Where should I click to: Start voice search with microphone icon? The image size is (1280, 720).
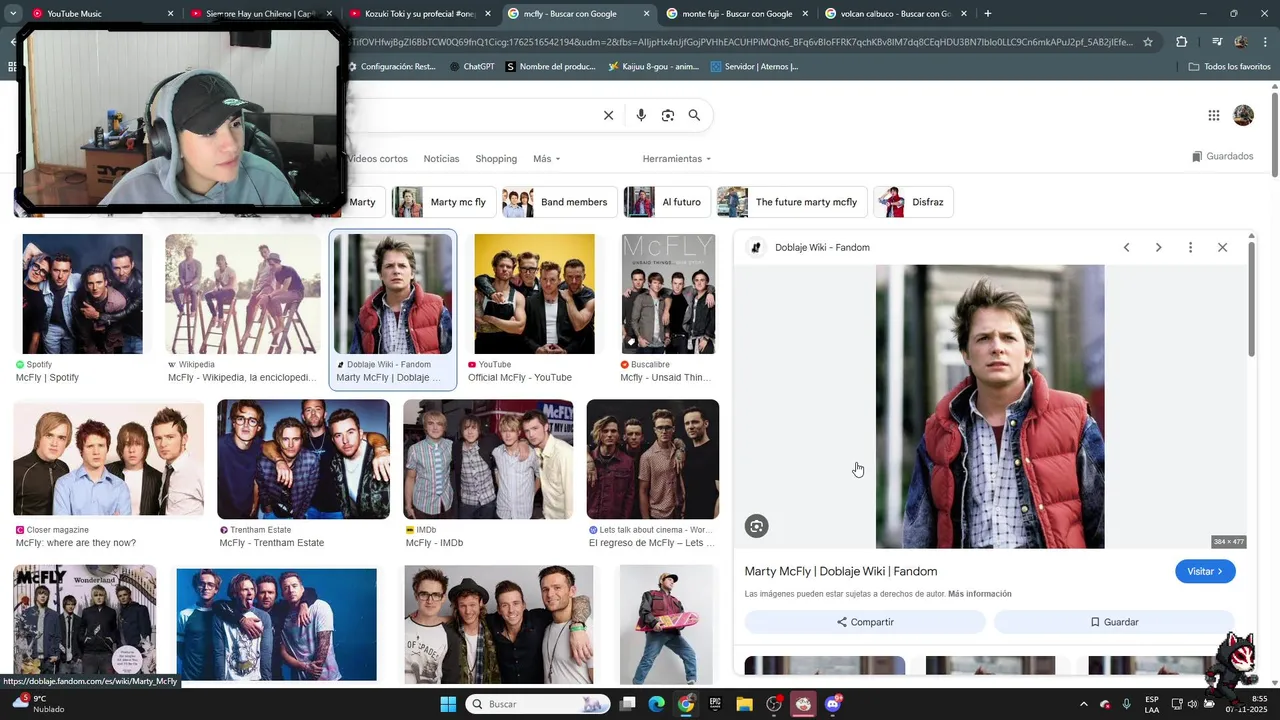pyautogui.click(x=641, y=115)
